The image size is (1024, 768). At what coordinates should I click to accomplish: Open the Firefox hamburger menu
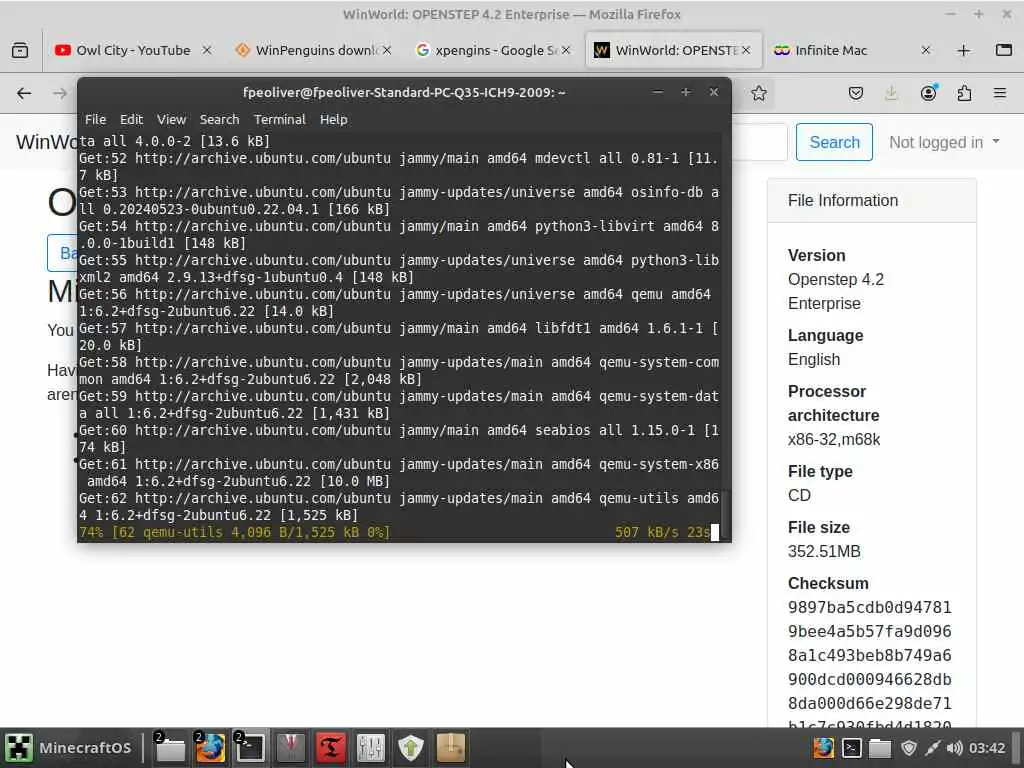point(1000,93)
